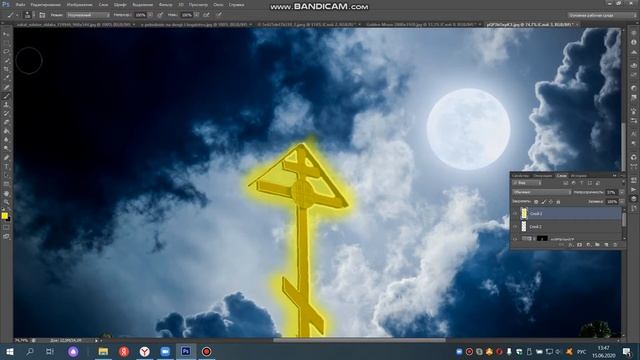Open the tool preset picker
Screen dimensions: 640x360
(x=12, y=15)
